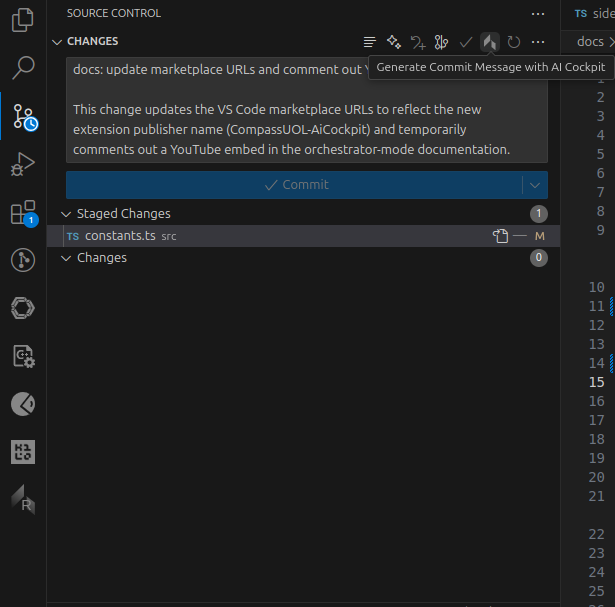The height and width of the screenshot is (607, 615).
Task: Collapse the CHANGES section header
Action: (57, 42)
